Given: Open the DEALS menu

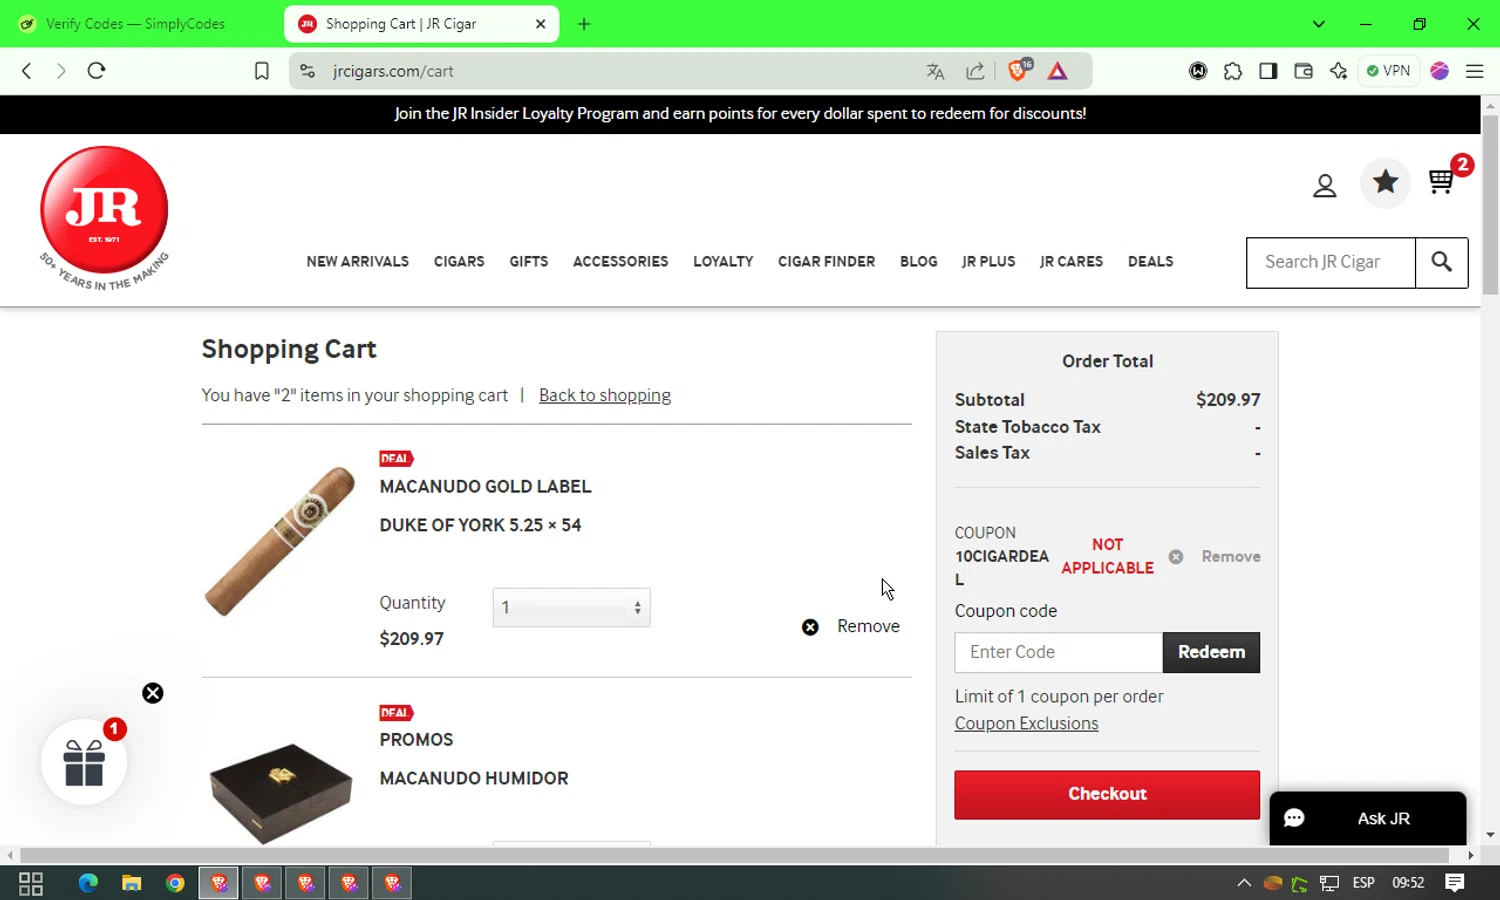Looking at the screenshot, I should pos(1150,261).
